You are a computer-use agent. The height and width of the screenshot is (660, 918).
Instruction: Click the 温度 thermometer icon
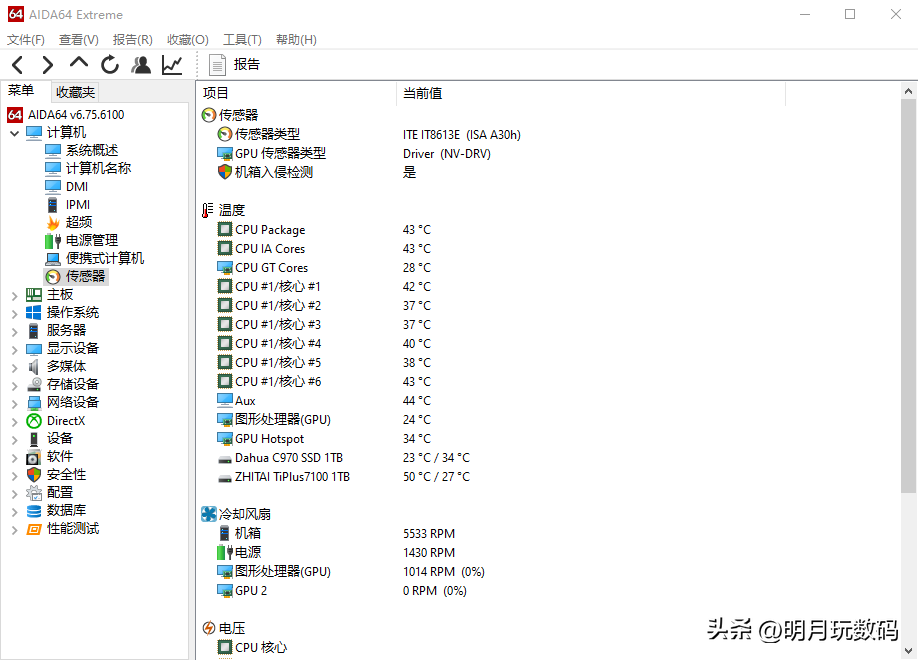[x=207, y=210]
